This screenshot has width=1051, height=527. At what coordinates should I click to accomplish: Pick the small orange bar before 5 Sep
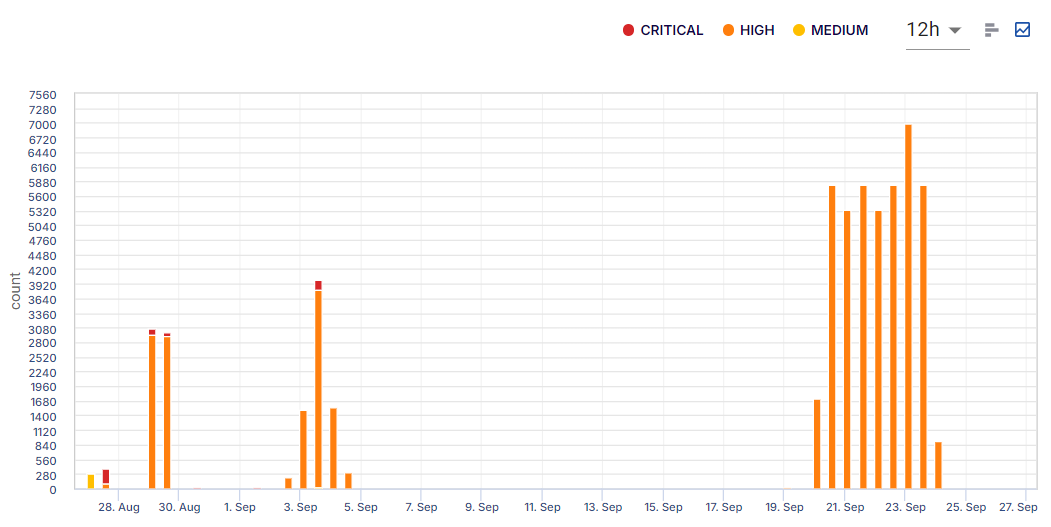click(x=348, y=481)
